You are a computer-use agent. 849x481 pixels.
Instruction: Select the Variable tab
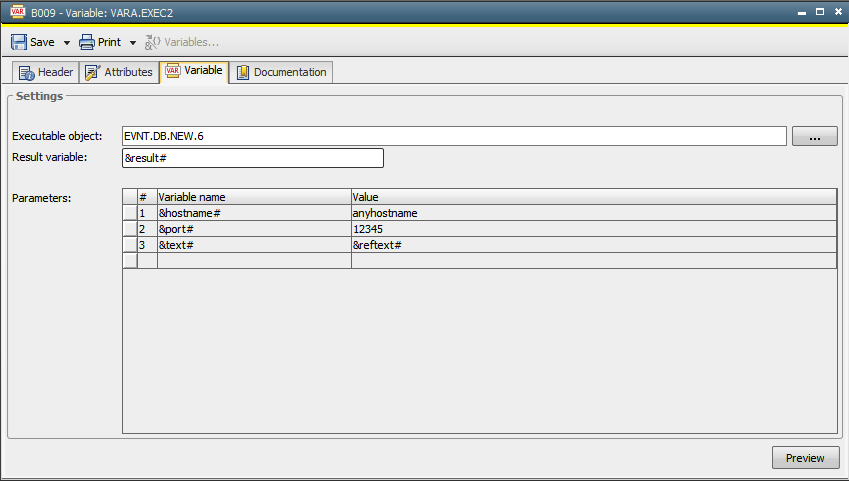[193, 71]
